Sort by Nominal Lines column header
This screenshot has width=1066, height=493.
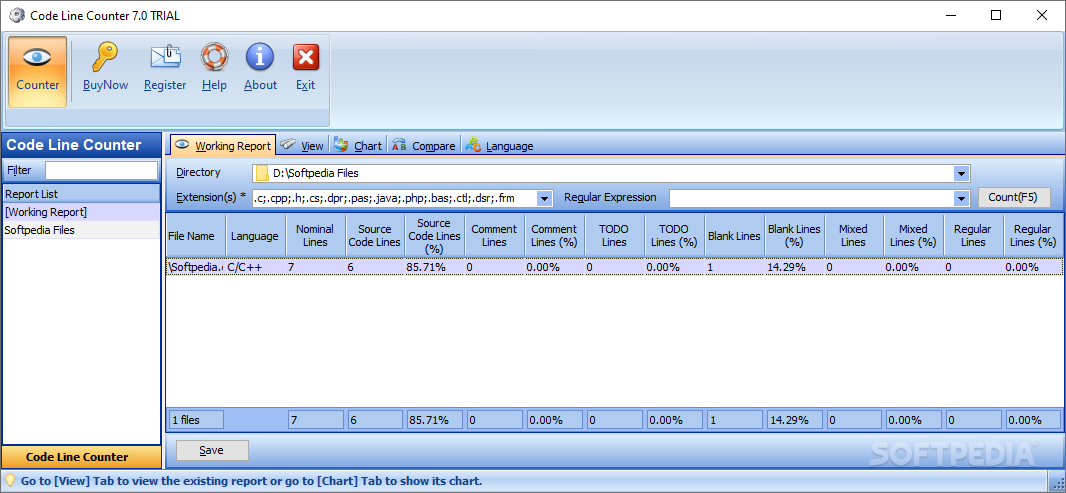pos(315,236)
